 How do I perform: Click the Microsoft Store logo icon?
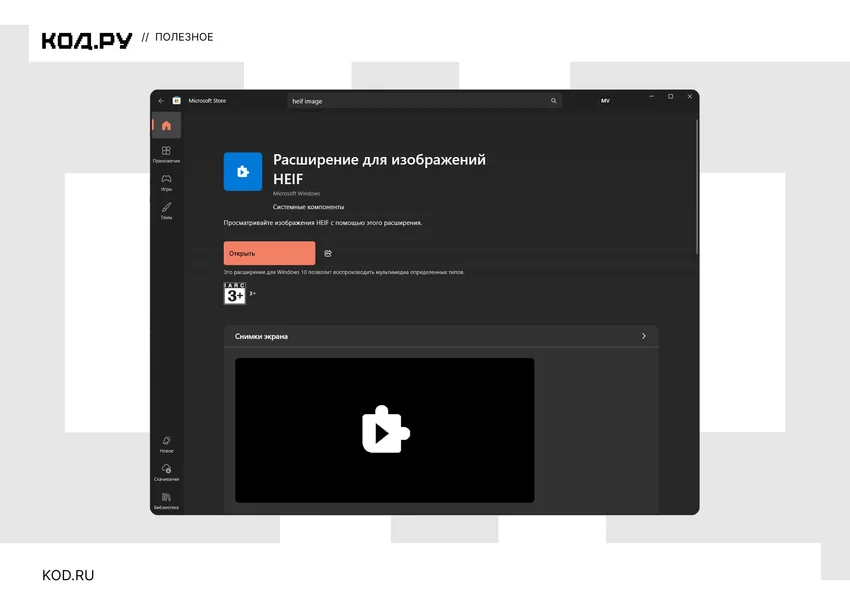(x=177, y=101)
